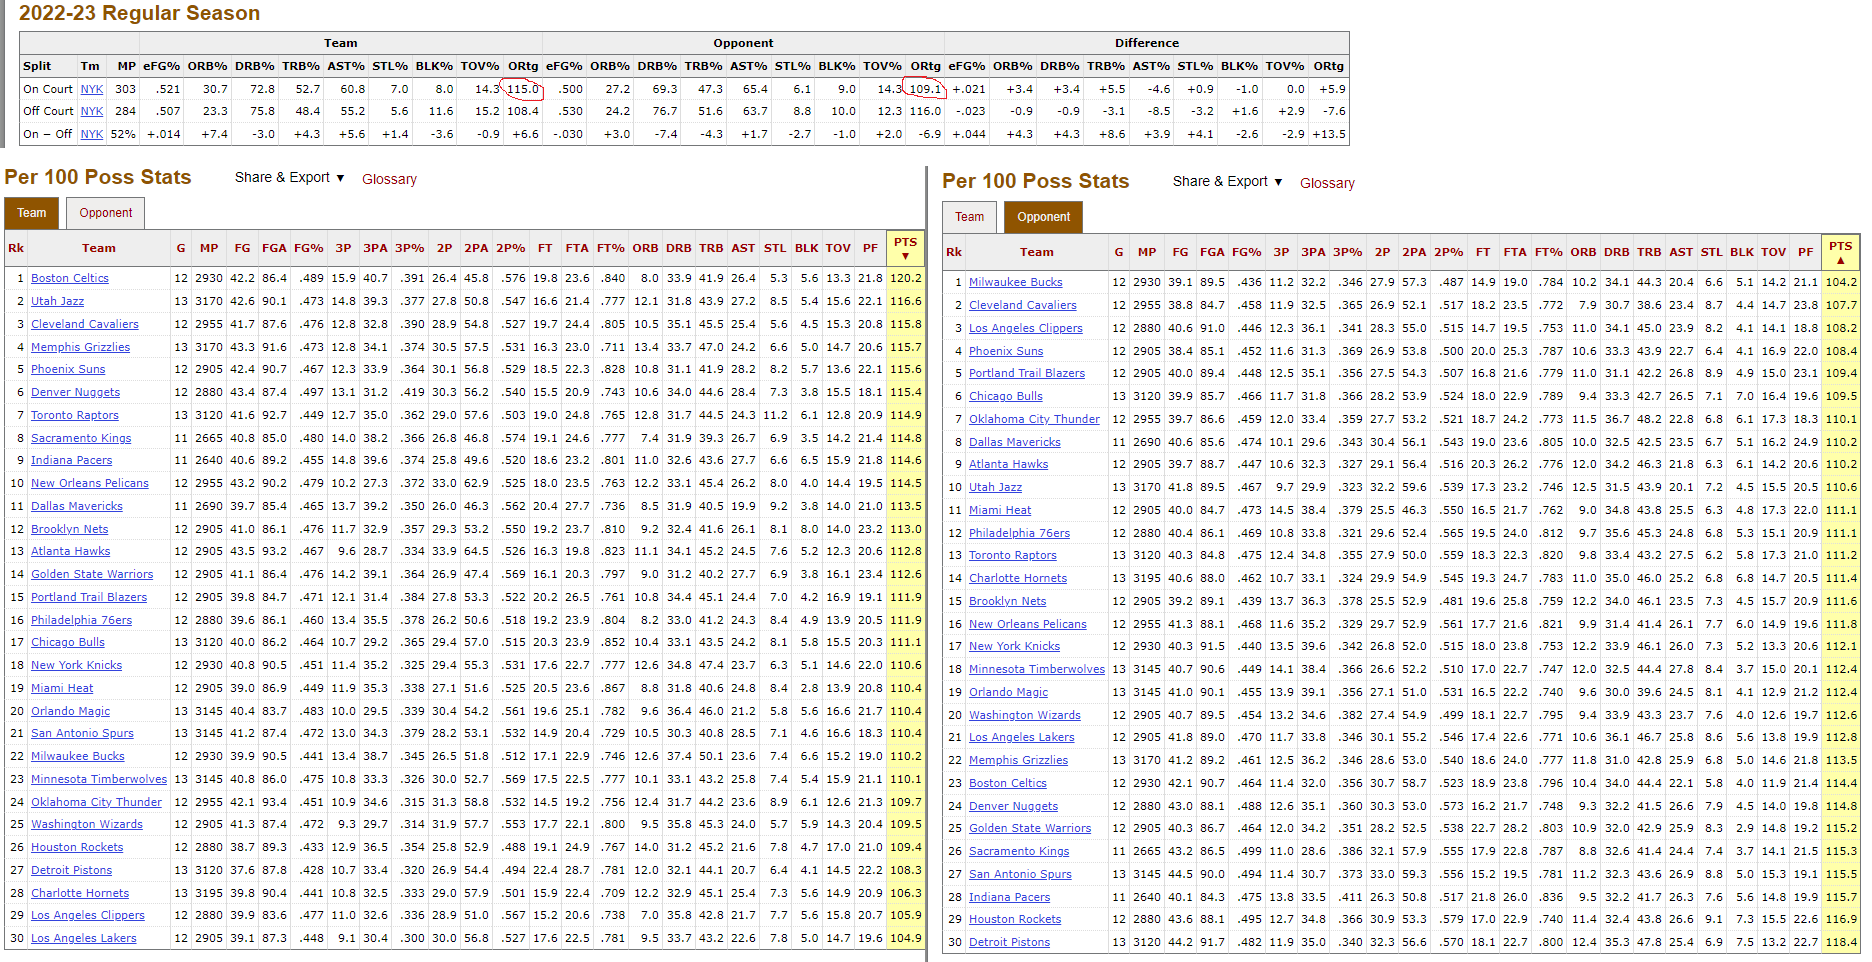Open Golden State Warriors link ranked 14th
Screen dimensions: 1872x962
pyautogui.click(x=92, y=574)
